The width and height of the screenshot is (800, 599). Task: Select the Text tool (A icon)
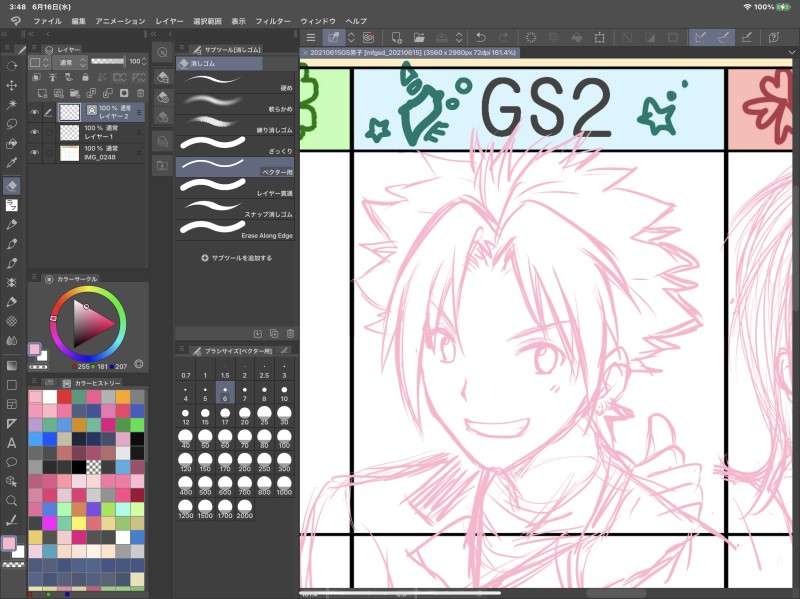tap(11, 443)
